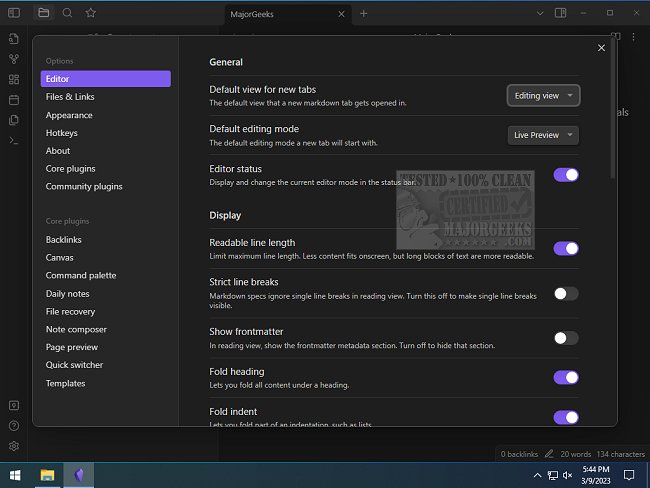Click Obsidian icon in Windows taskbar
Viewport: 650px width, 488px height.
[x=79, y=474]
